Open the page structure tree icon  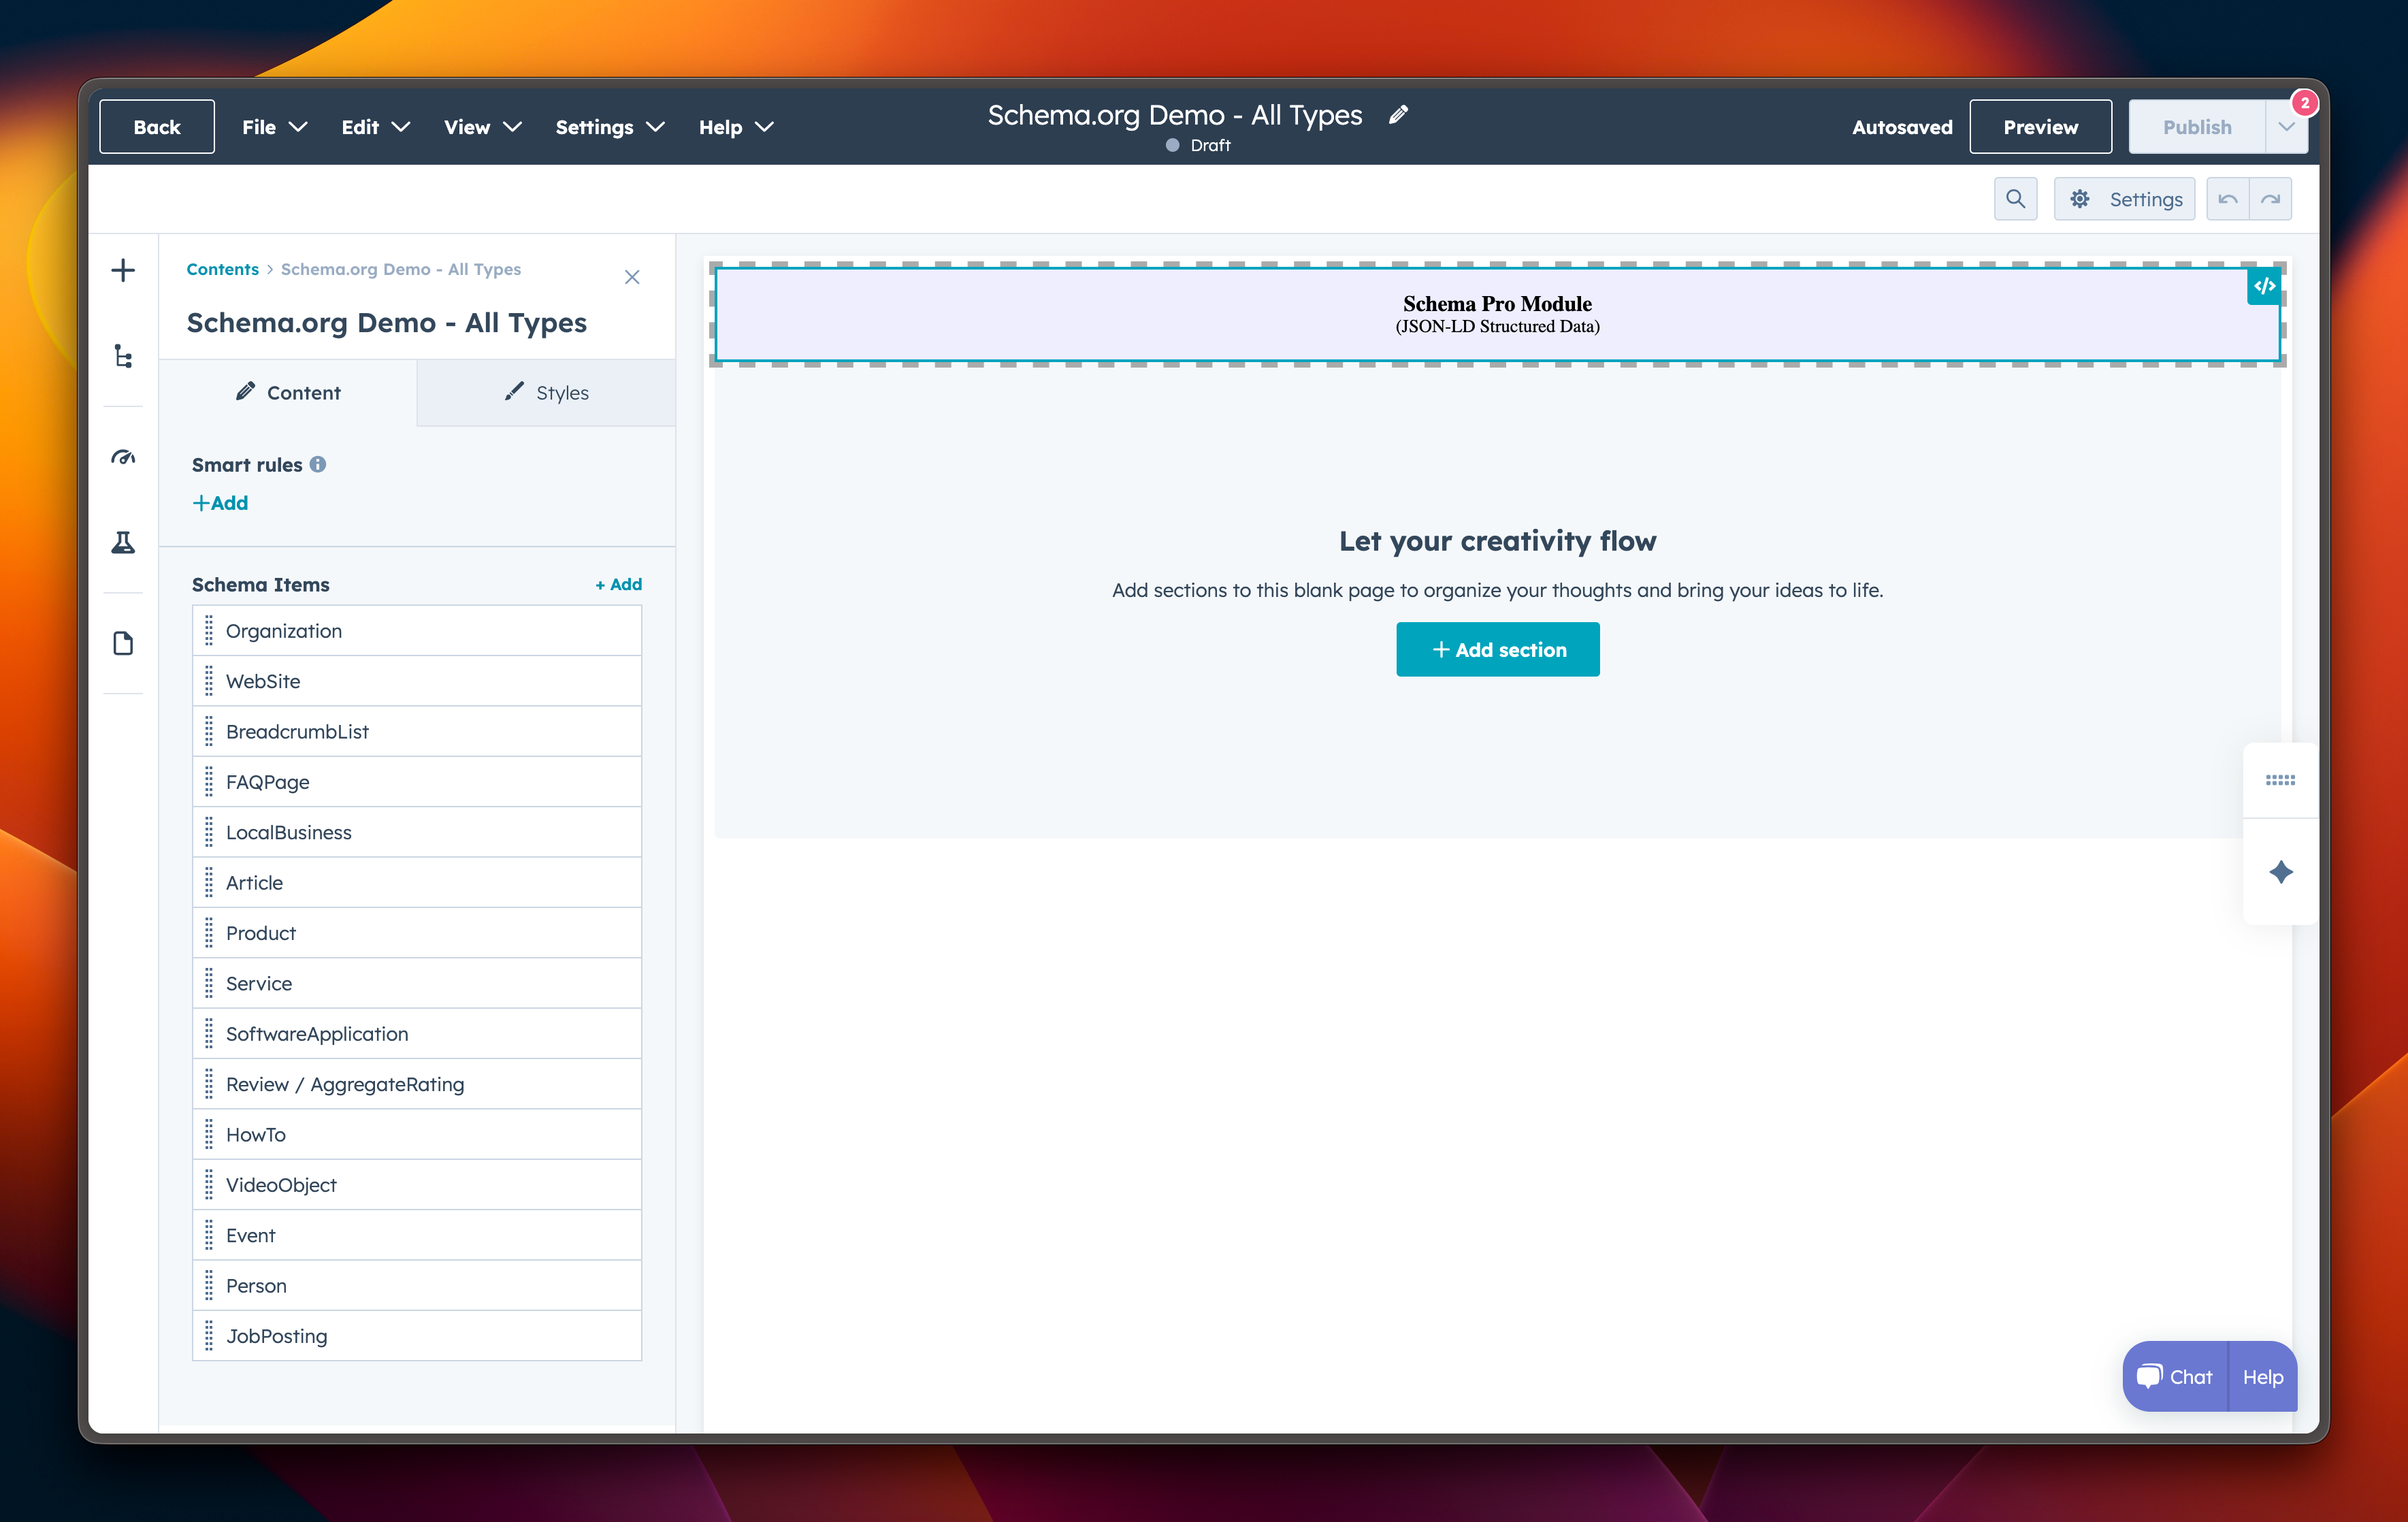(123, 356)
